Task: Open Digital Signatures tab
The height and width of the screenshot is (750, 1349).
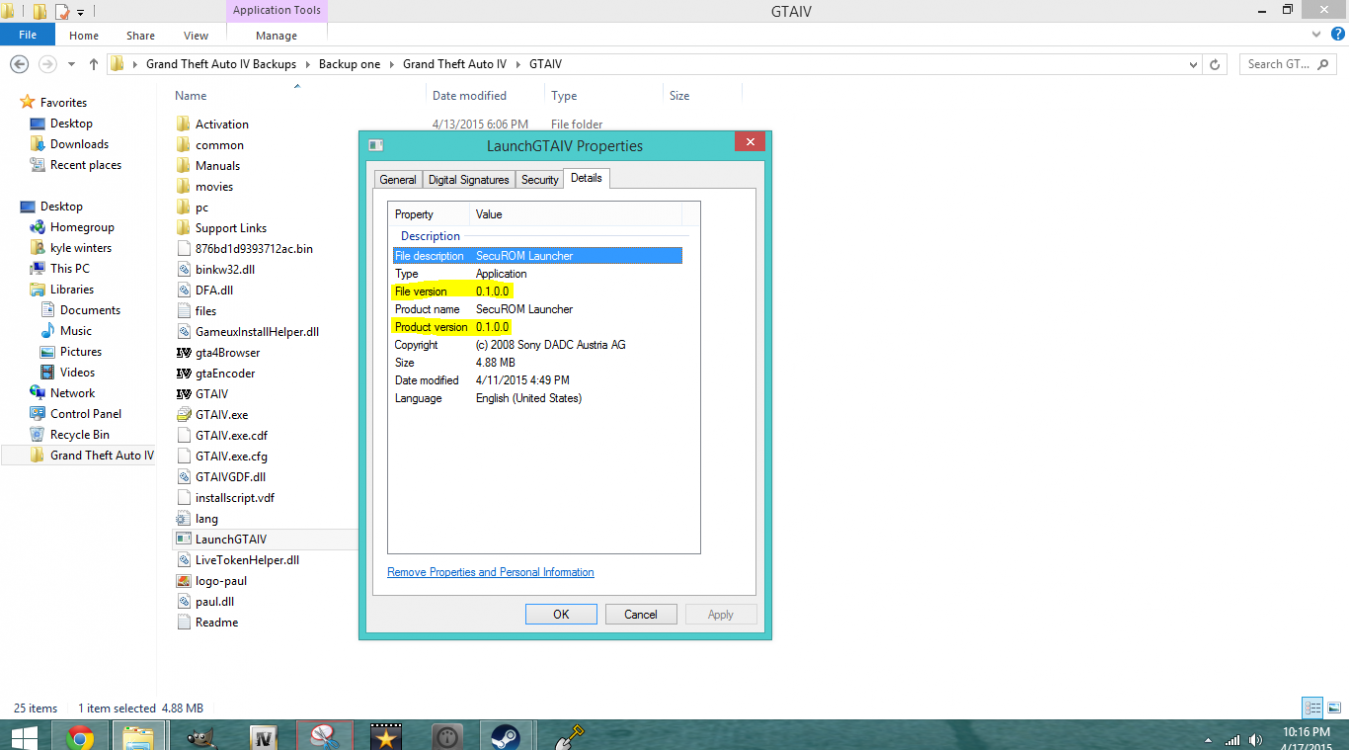Action: tap(469, 180)
